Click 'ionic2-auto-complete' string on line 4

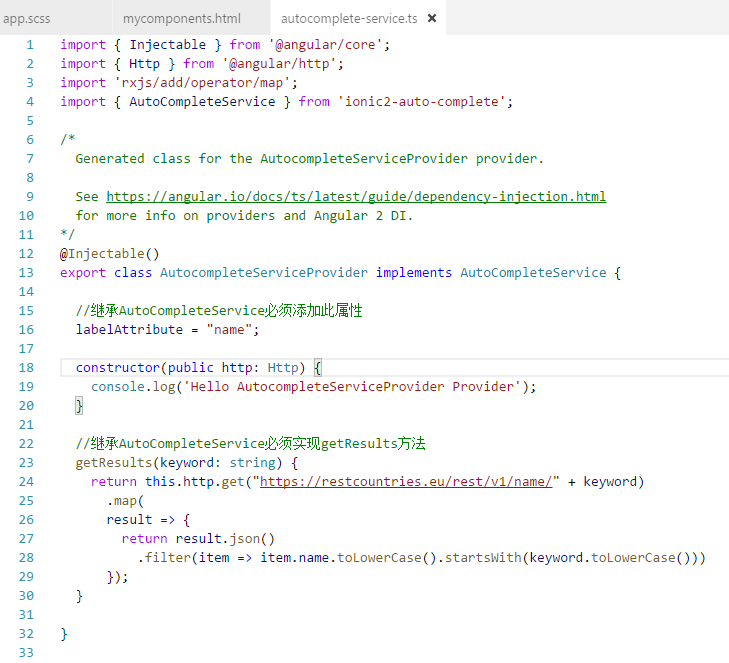[422, 102]
